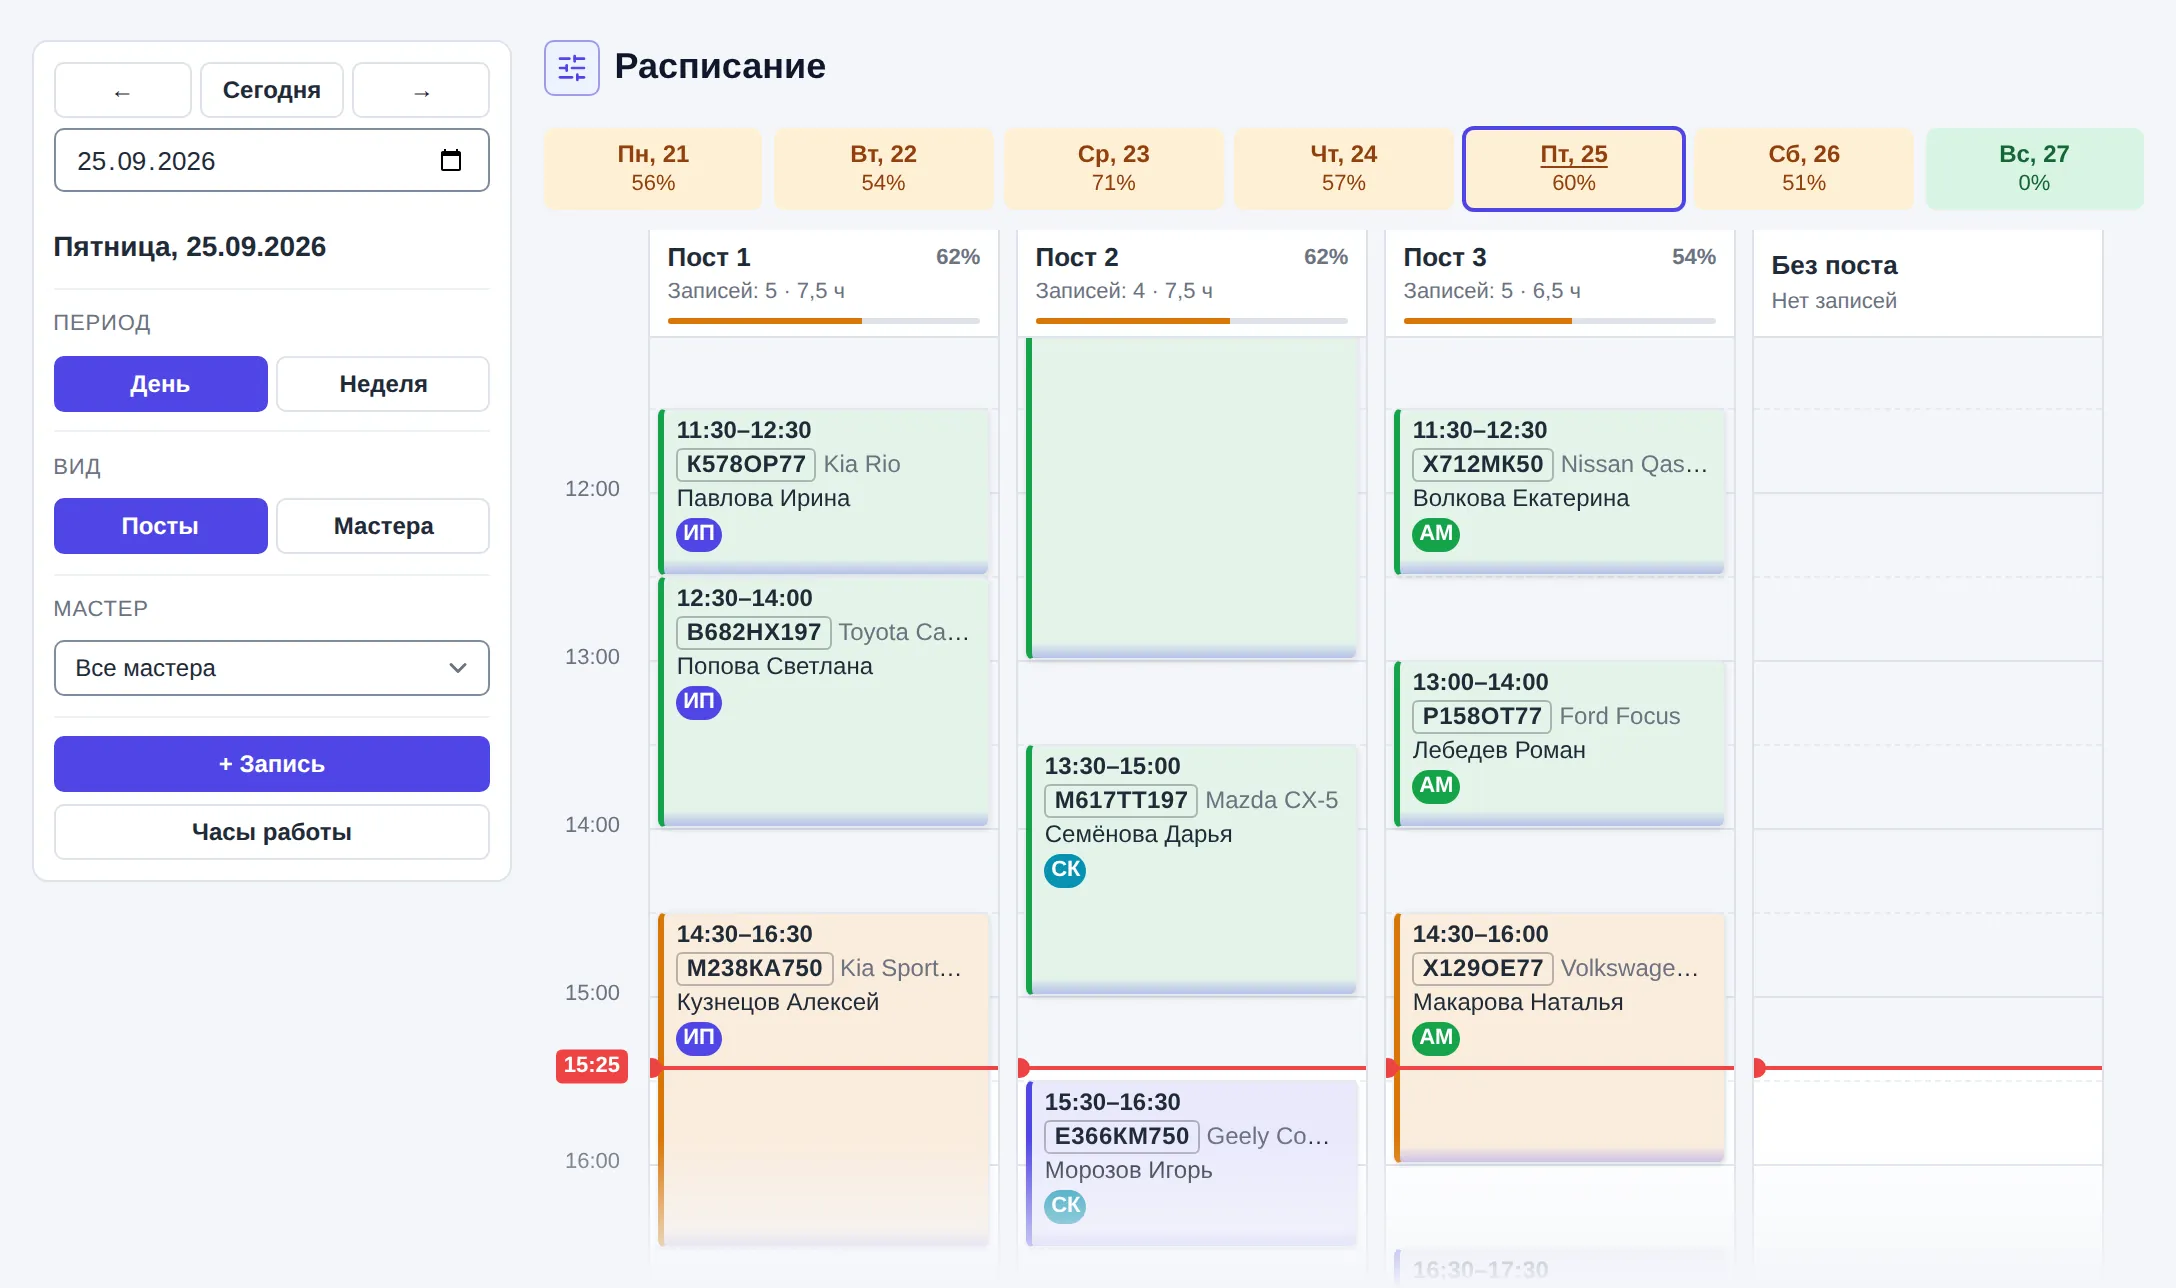Switch period to Неделя
Viewport: 2176px width, 1288px height.
point(383,384)
